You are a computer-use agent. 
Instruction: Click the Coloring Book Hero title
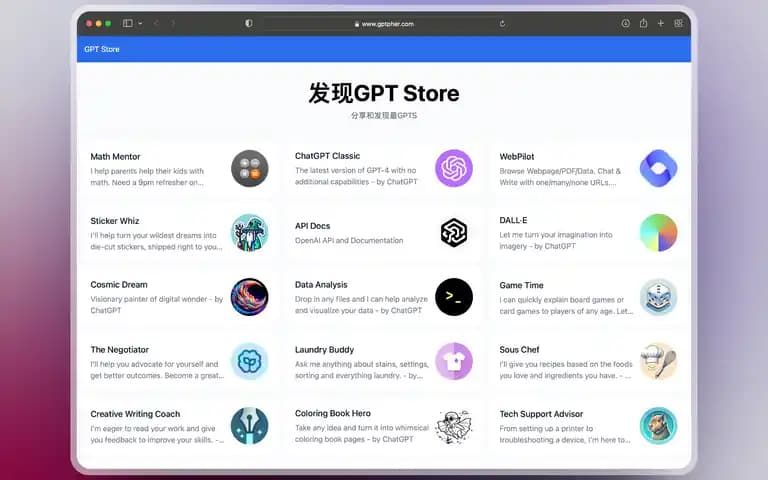[x=333, y=413]
